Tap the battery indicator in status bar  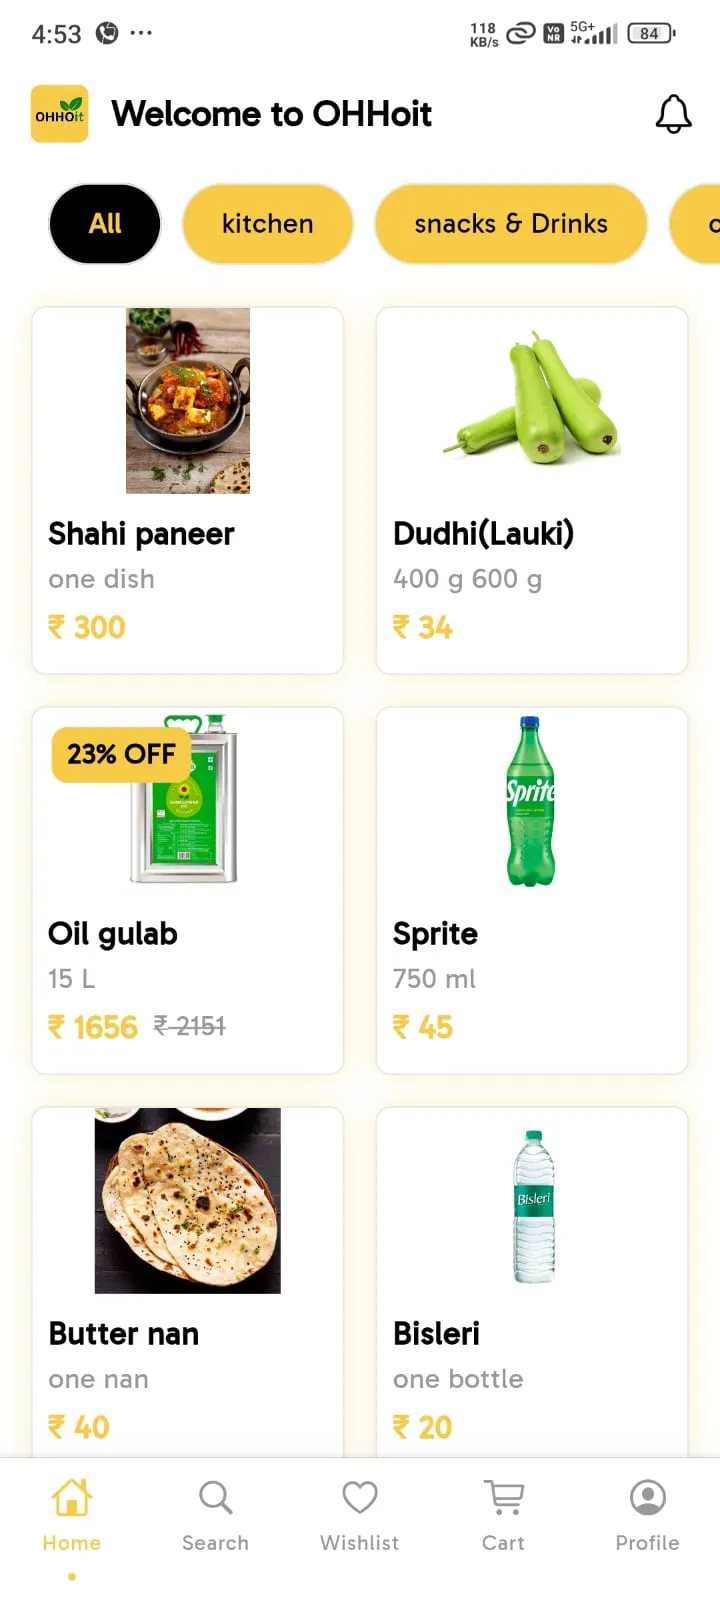click(651, 33)
